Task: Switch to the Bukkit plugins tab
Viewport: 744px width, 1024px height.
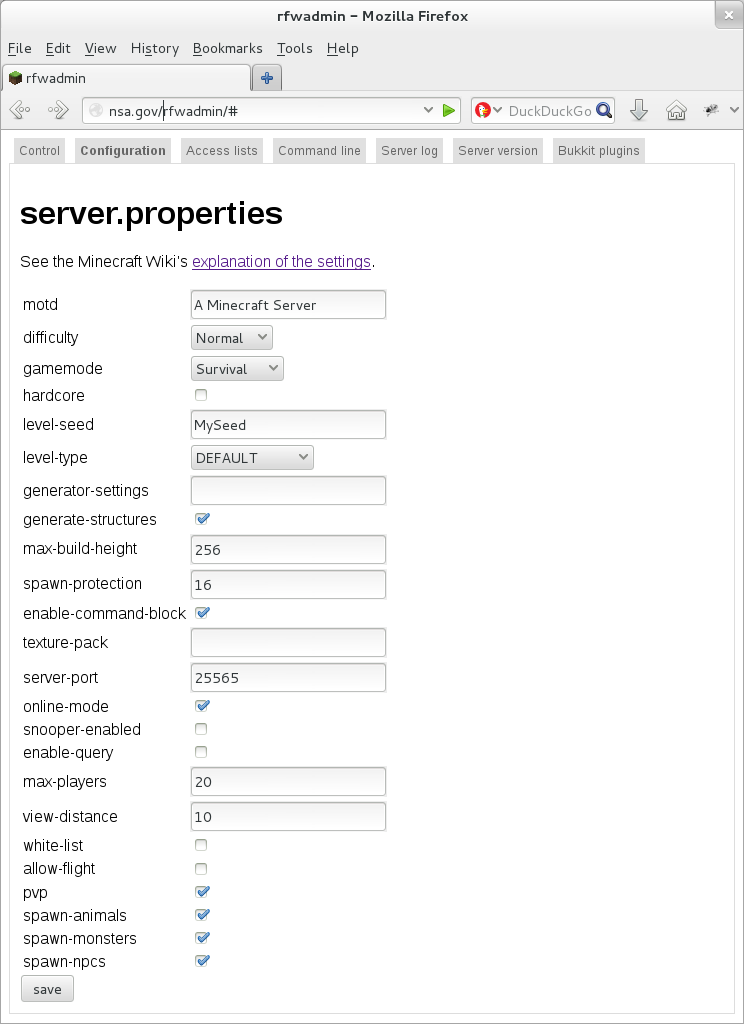Action: point(598,151)
